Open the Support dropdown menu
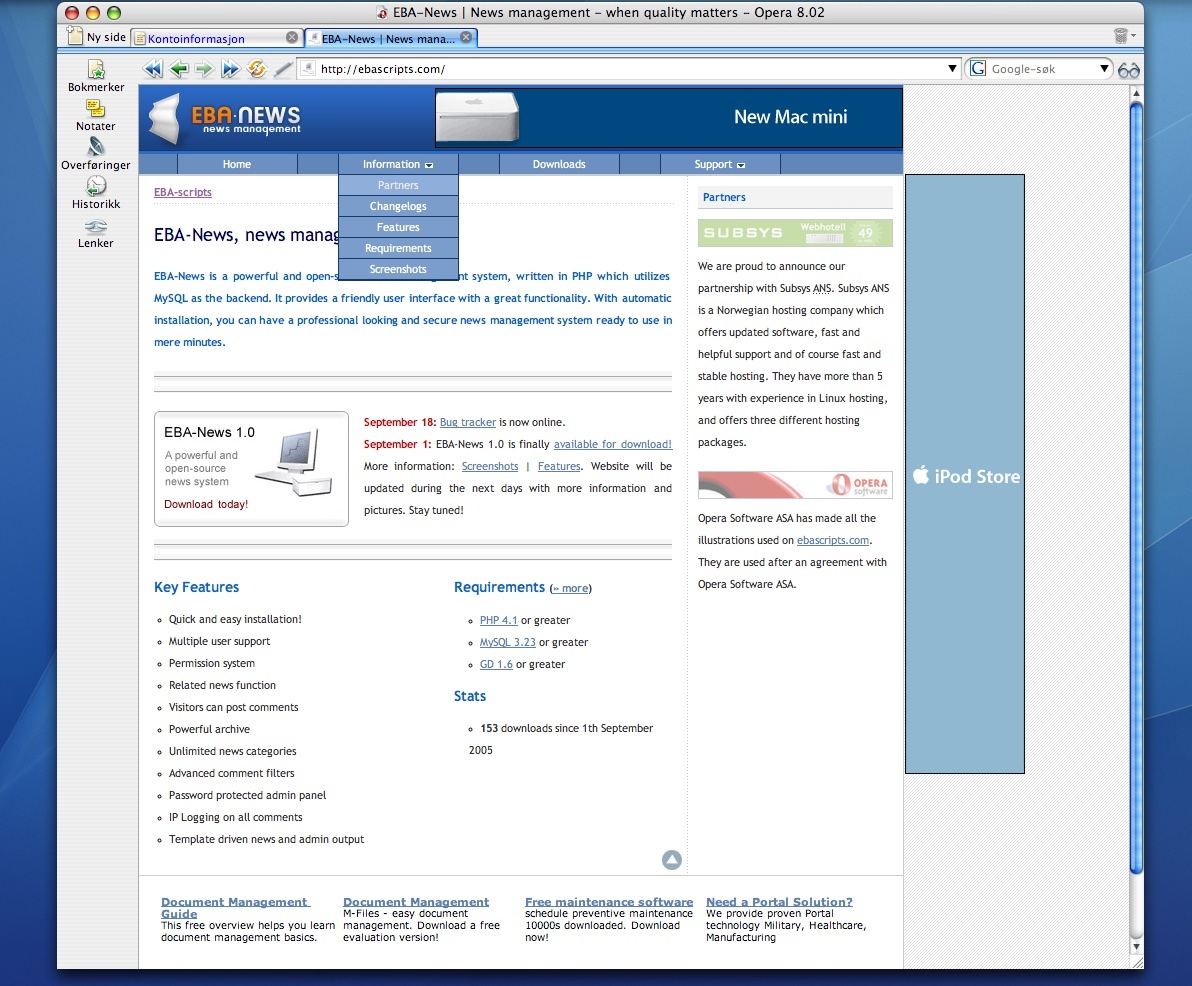 click(720, 164)
